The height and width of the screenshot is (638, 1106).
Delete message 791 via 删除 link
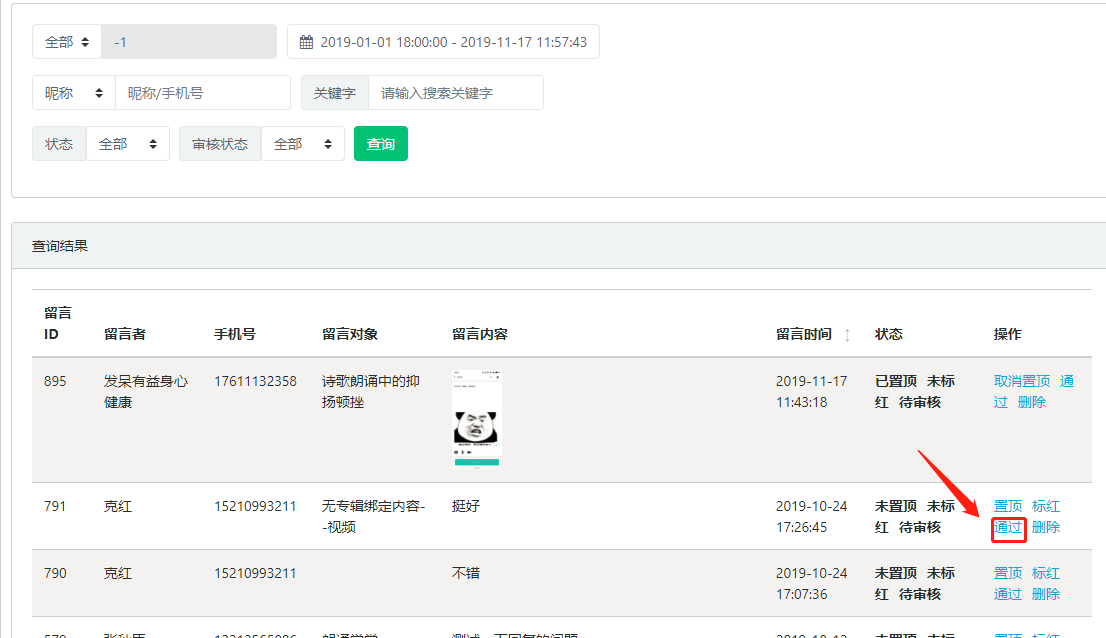click(1046, 527)
